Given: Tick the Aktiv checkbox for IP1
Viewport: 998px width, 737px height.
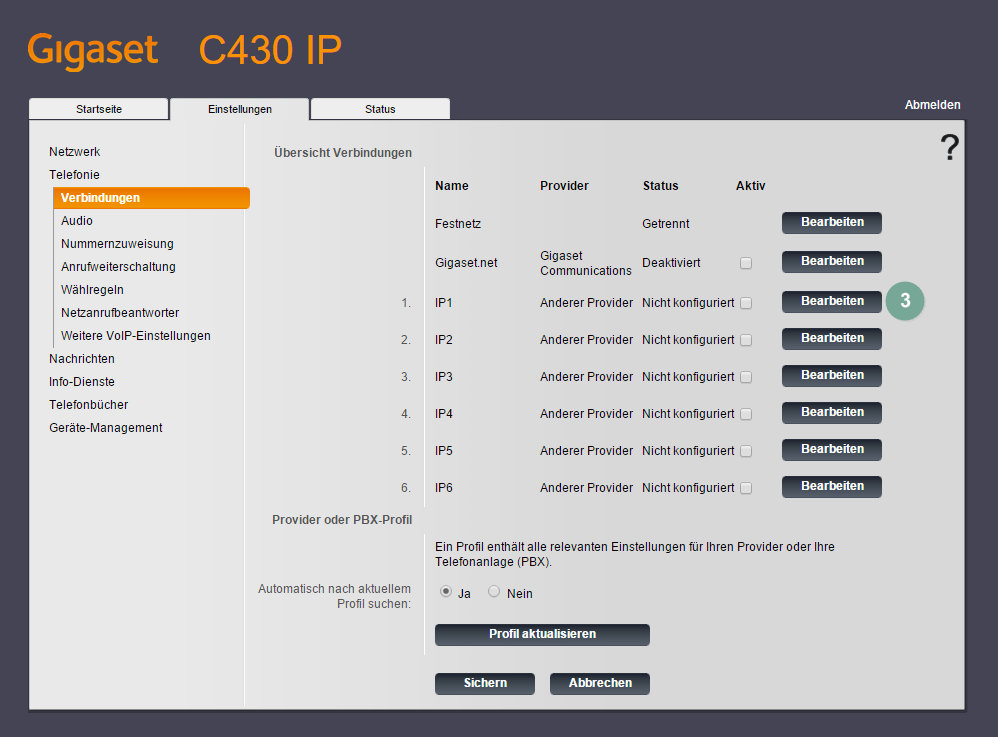Looking at the screenshot, I should coord(746,303).
